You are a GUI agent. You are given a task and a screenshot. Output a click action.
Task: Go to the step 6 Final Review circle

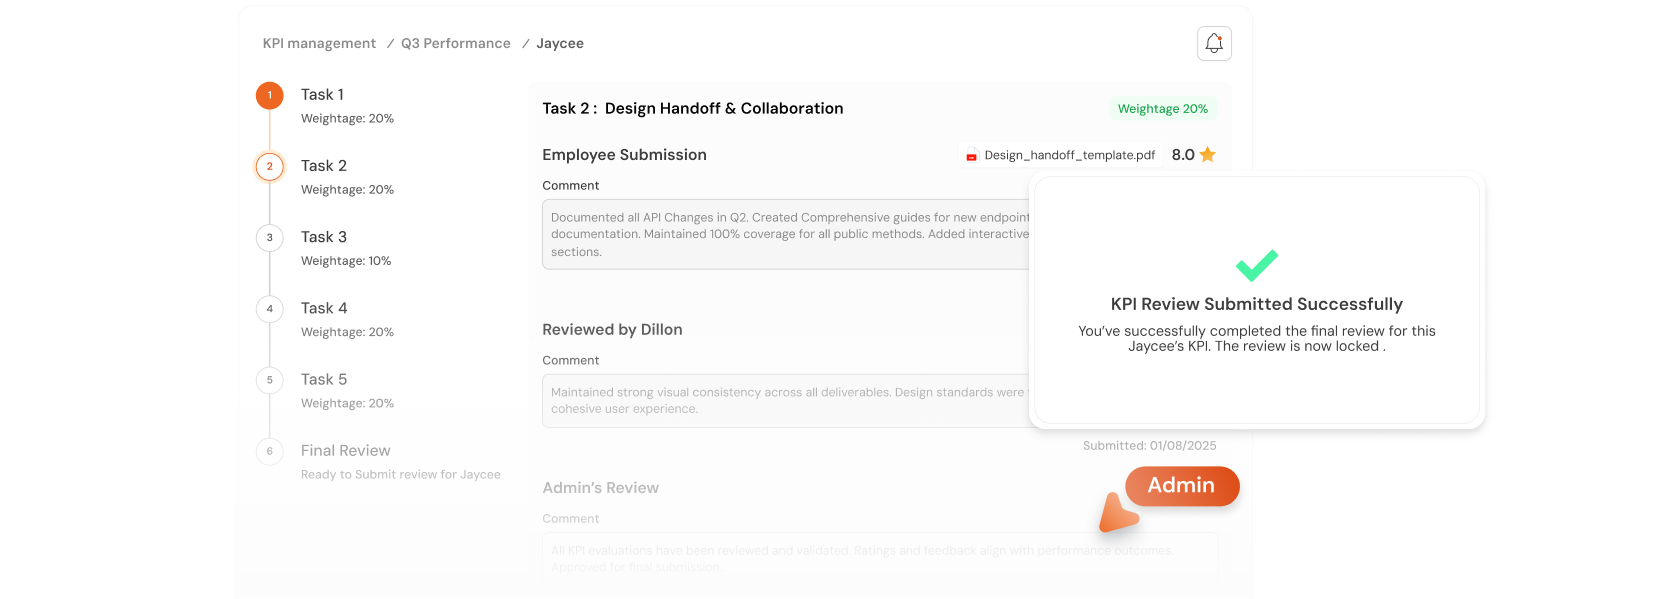(269, 451)
